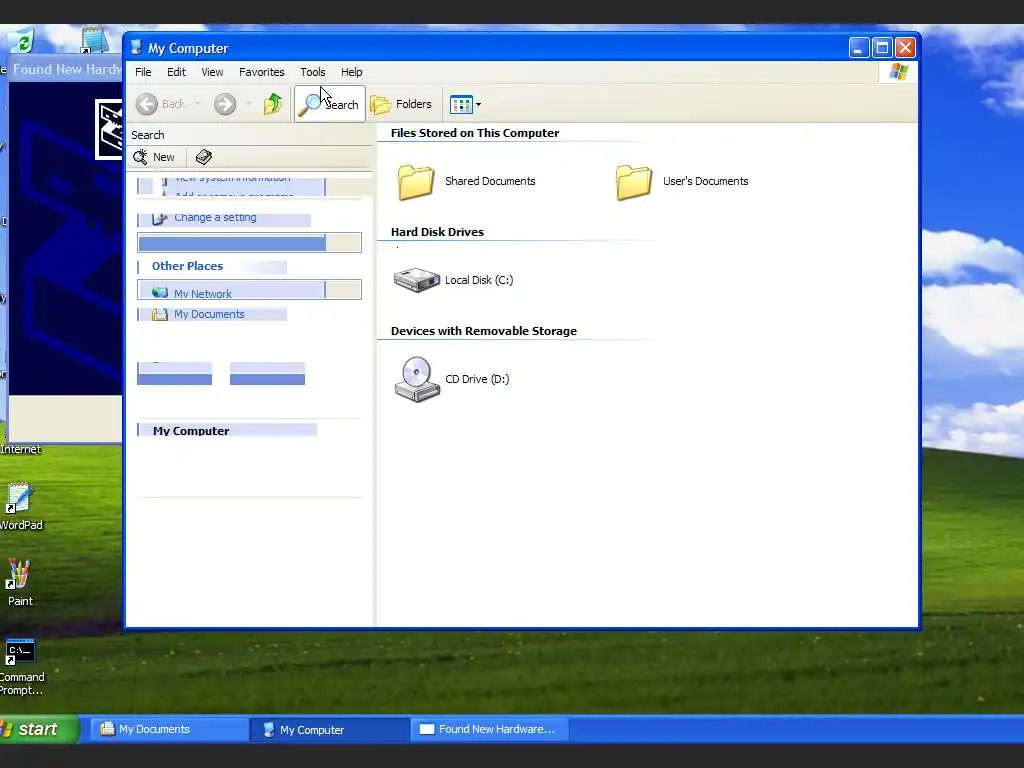Click the Start button
This screenshot has height=768, width=1024.
click(38, 729)
